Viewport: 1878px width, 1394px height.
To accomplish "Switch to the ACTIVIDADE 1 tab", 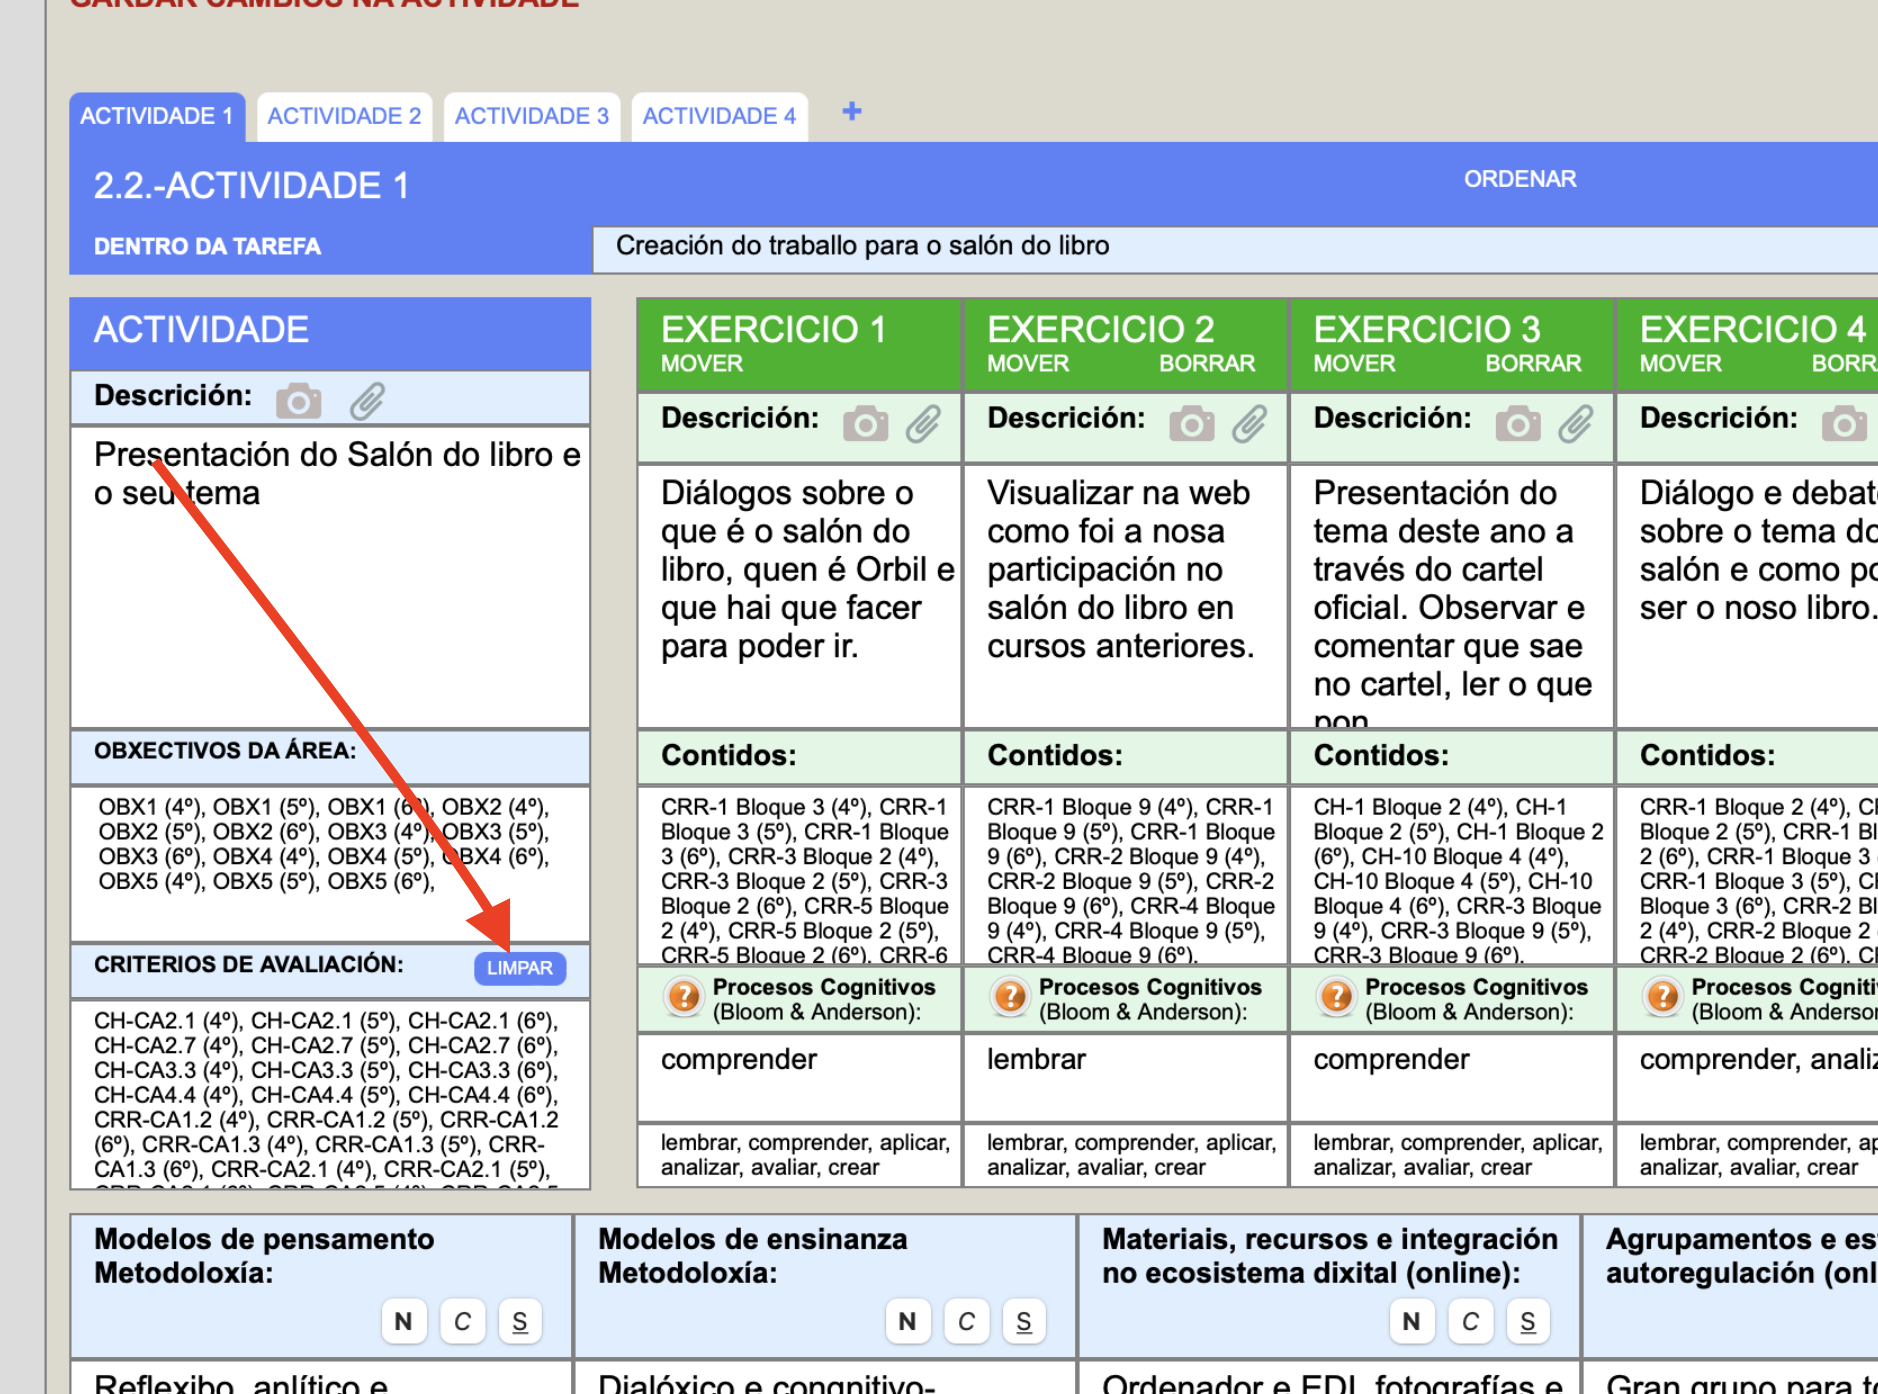I will click(156, 117).
